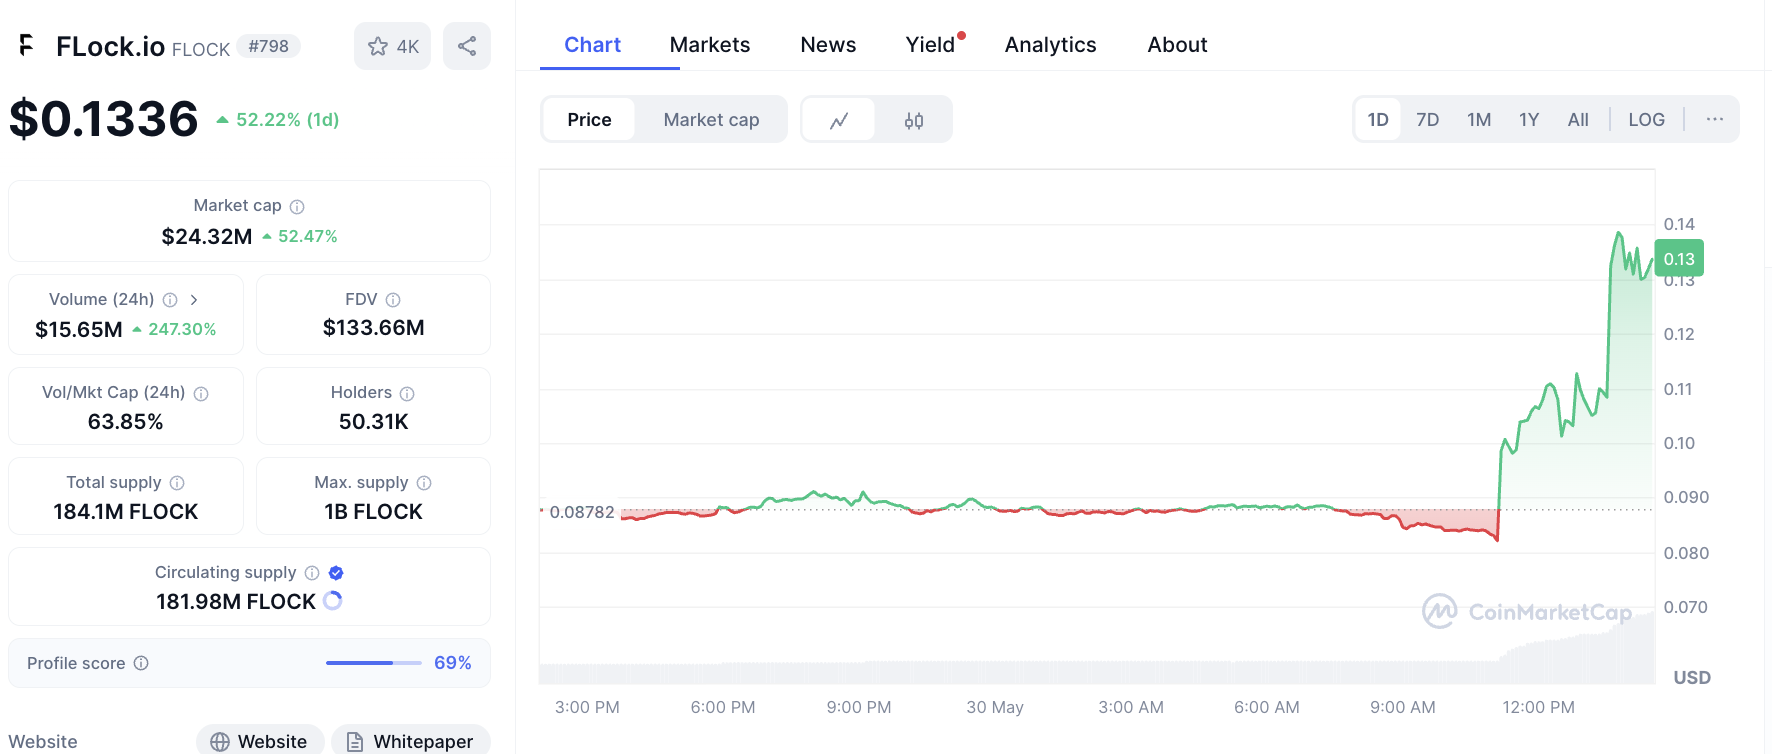
Task: Click the $24.32M market cap value
Action: [x=207, y=237]
